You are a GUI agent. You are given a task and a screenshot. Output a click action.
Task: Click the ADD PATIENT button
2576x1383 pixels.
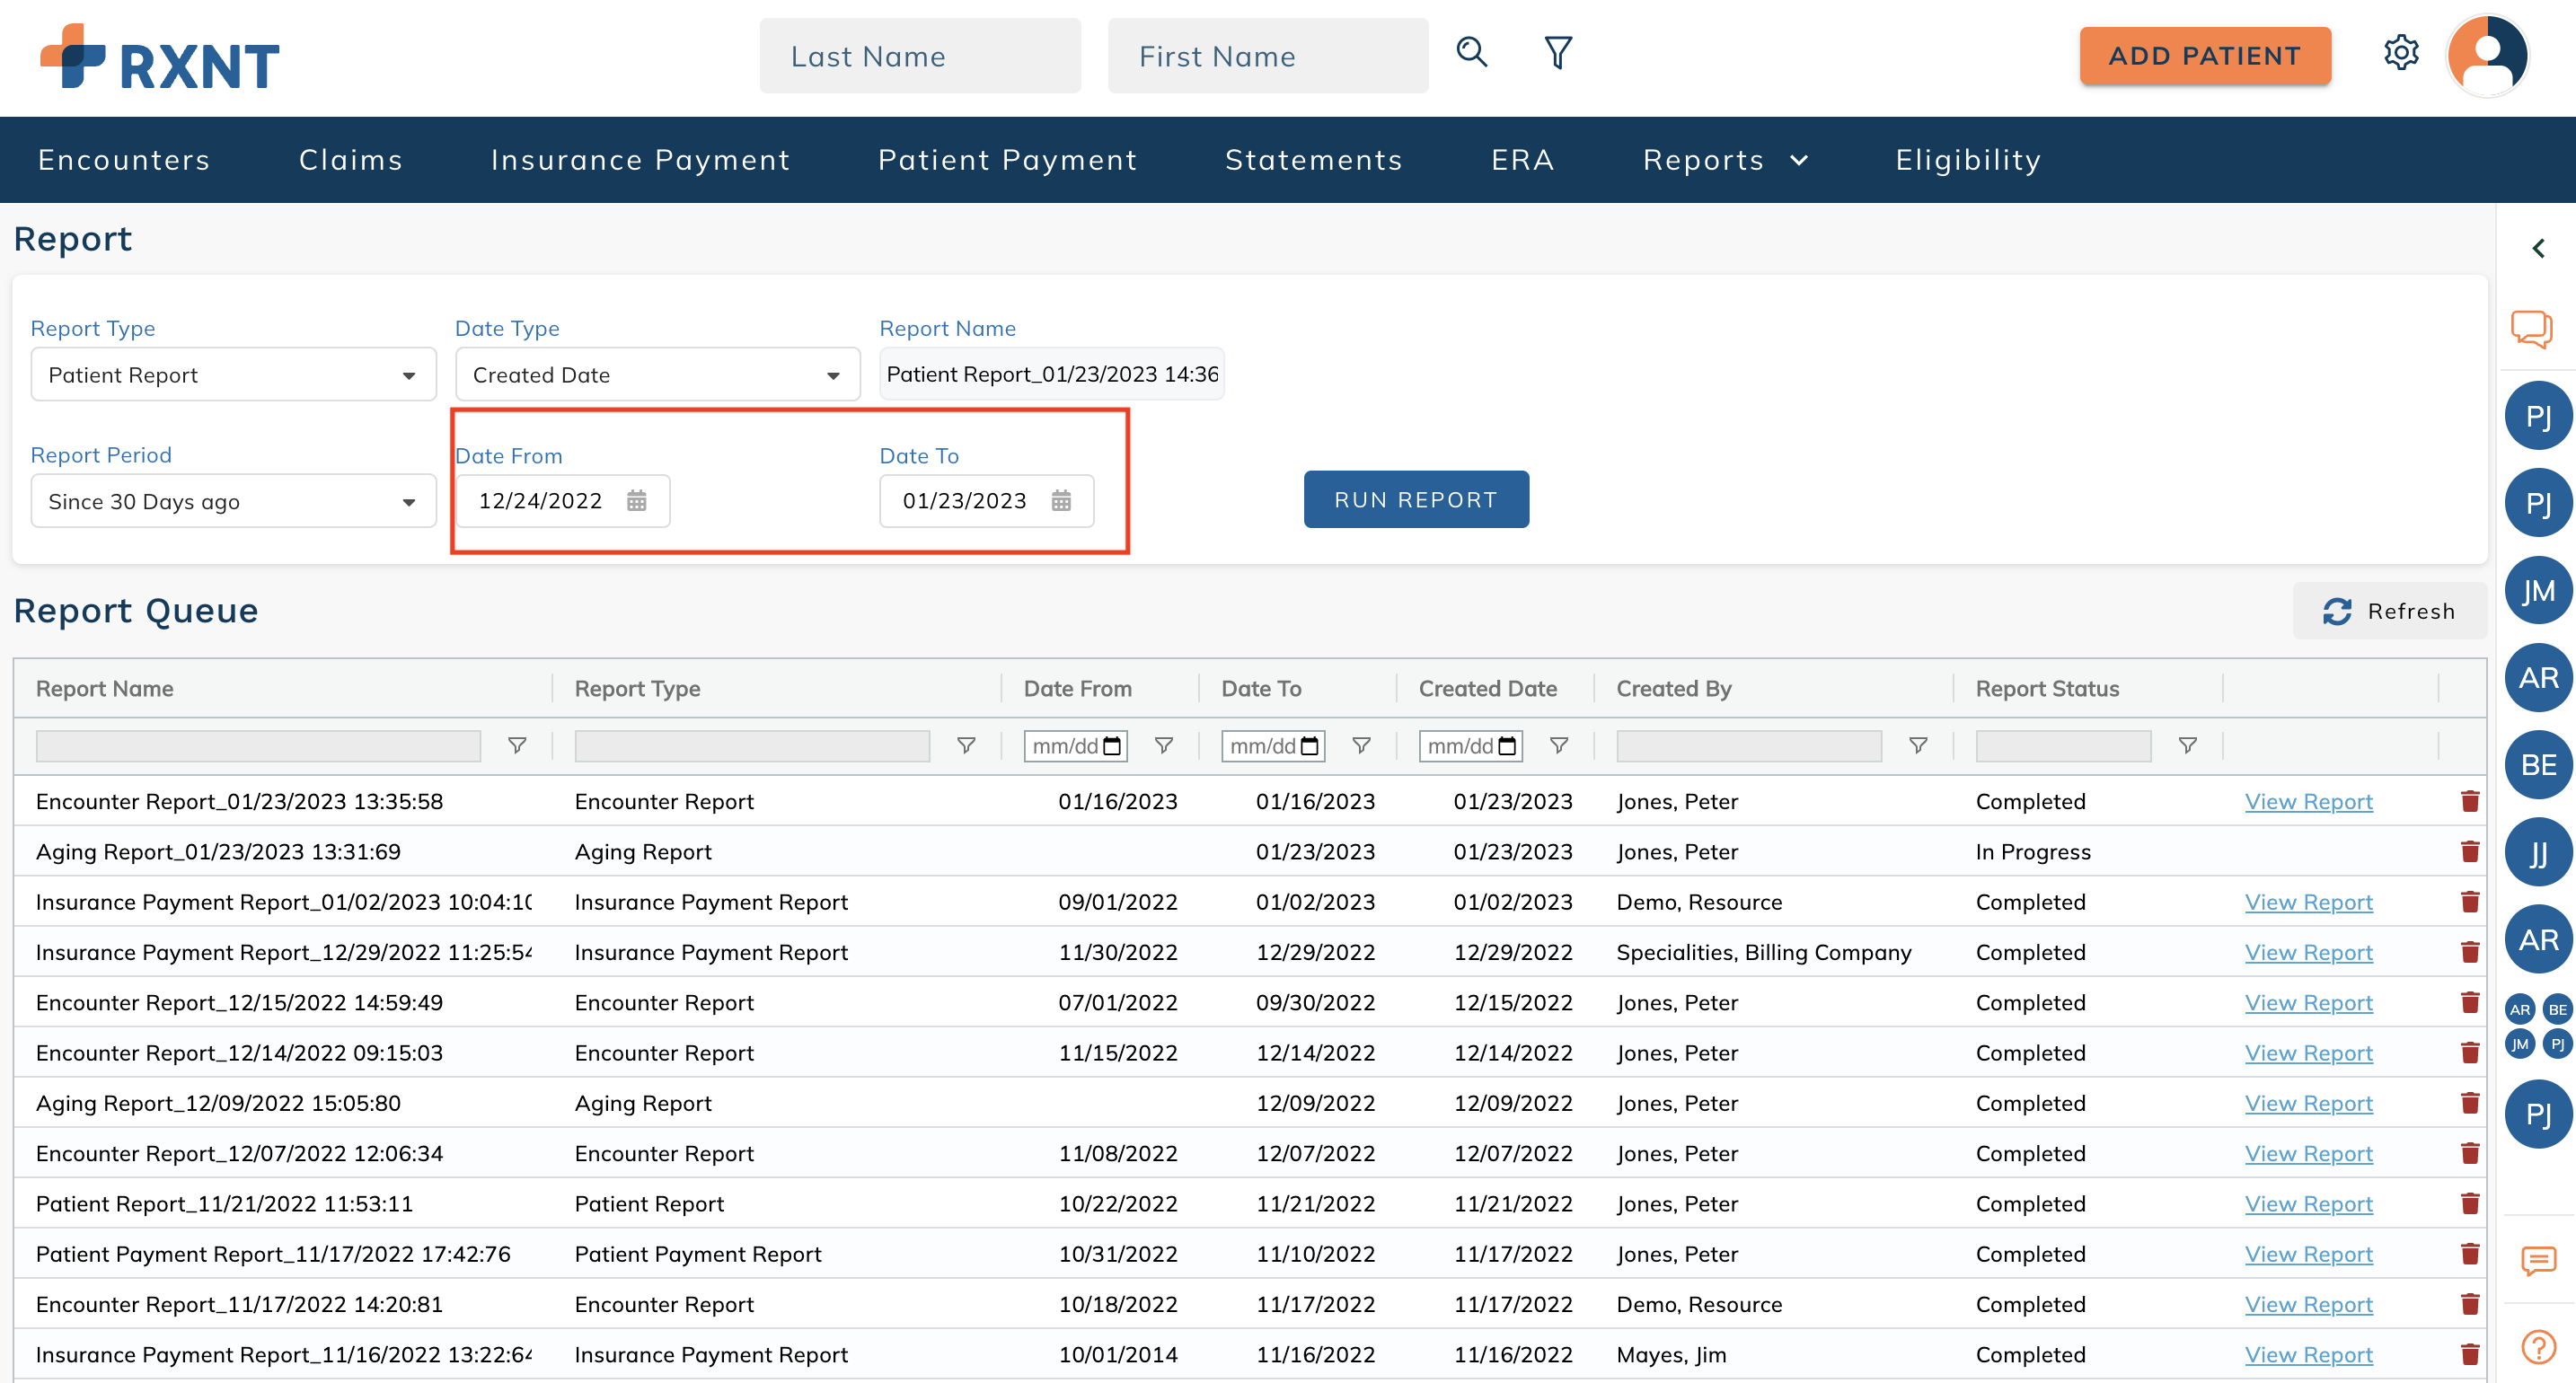click(x=2205, y=56)
